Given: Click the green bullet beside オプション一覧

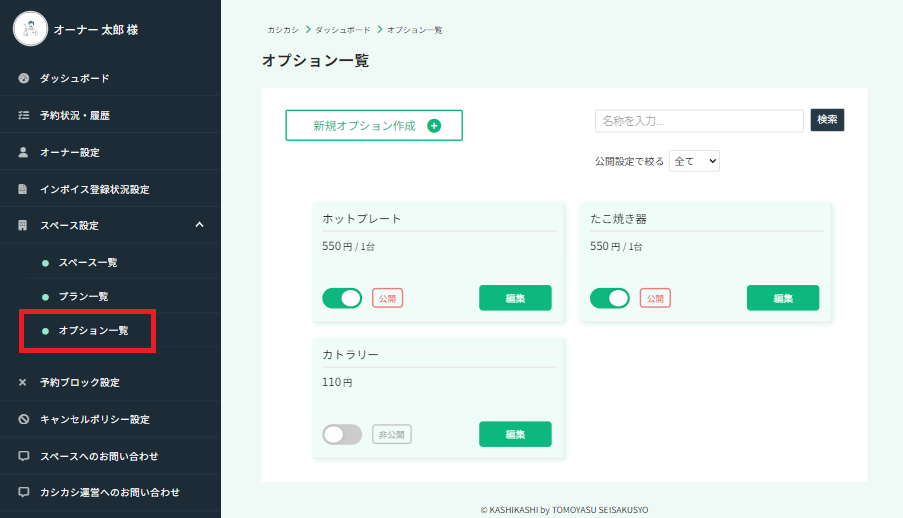Looking at the screenshot, I should point(45,331).
